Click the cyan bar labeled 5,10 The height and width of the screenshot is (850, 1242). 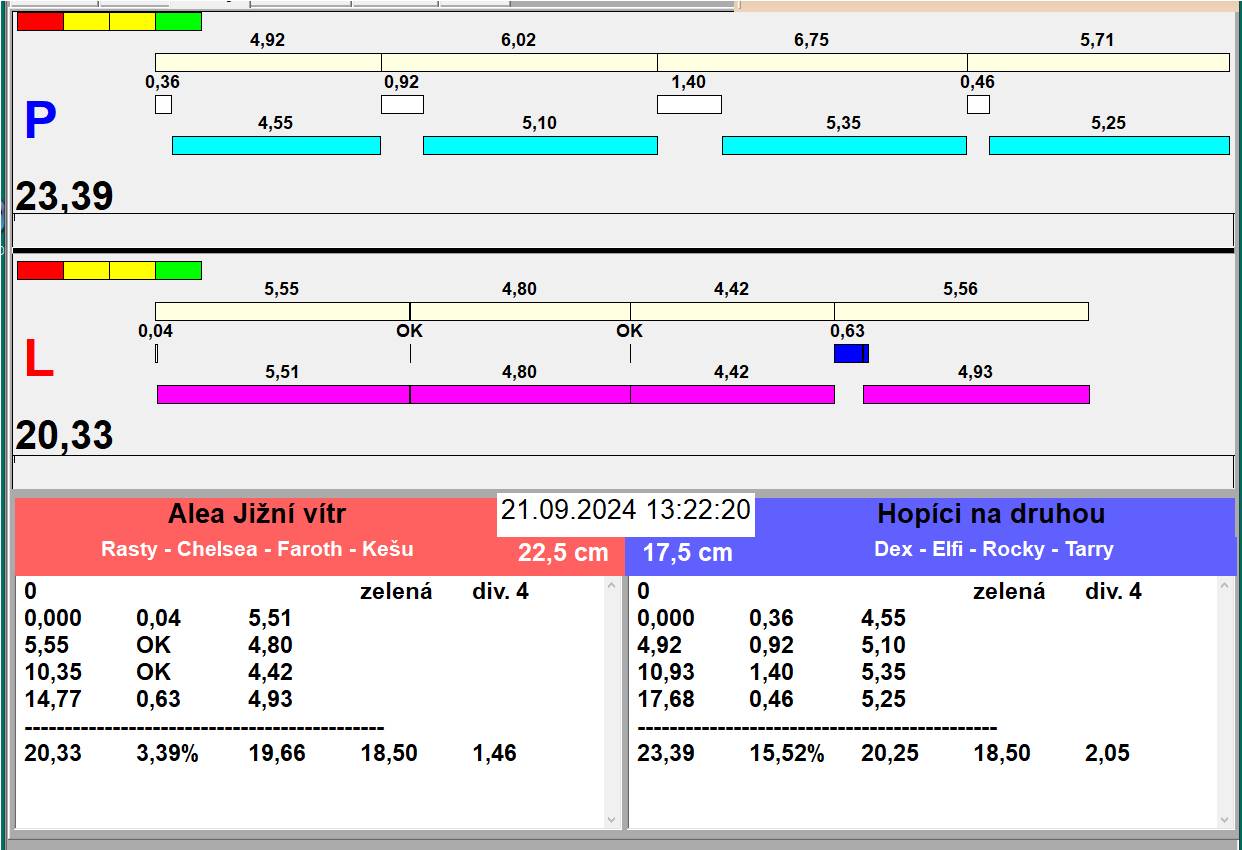point(540,145)
